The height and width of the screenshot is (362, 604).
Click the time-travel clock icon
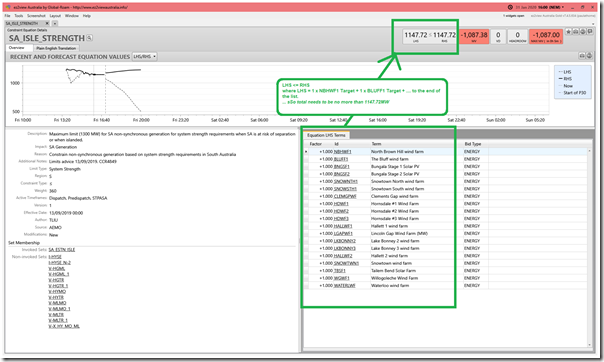click(510, 7)
